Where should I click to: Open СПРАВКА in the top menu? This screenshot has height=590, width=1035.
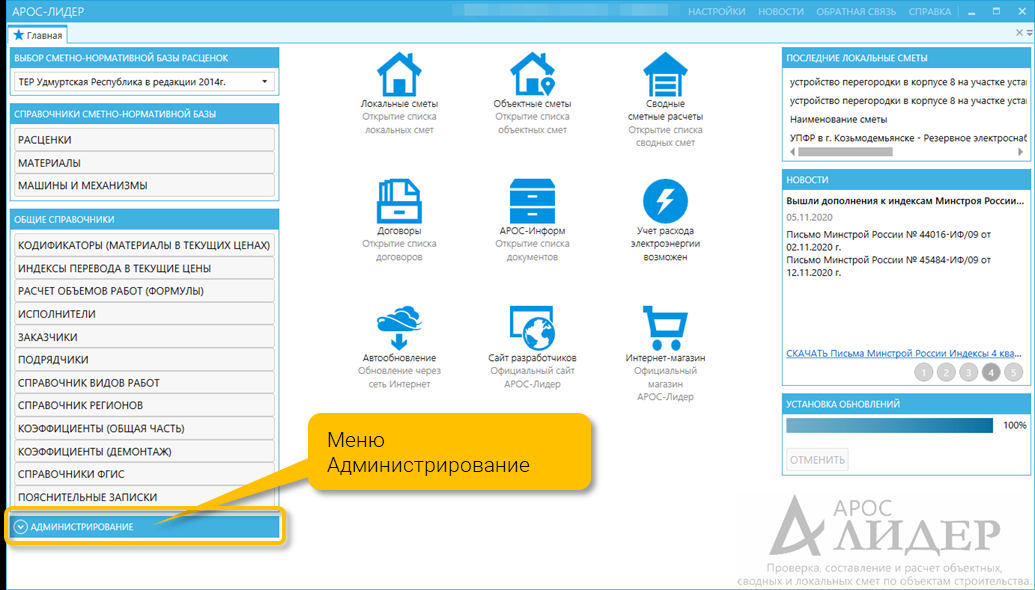[x=929, y=11]
